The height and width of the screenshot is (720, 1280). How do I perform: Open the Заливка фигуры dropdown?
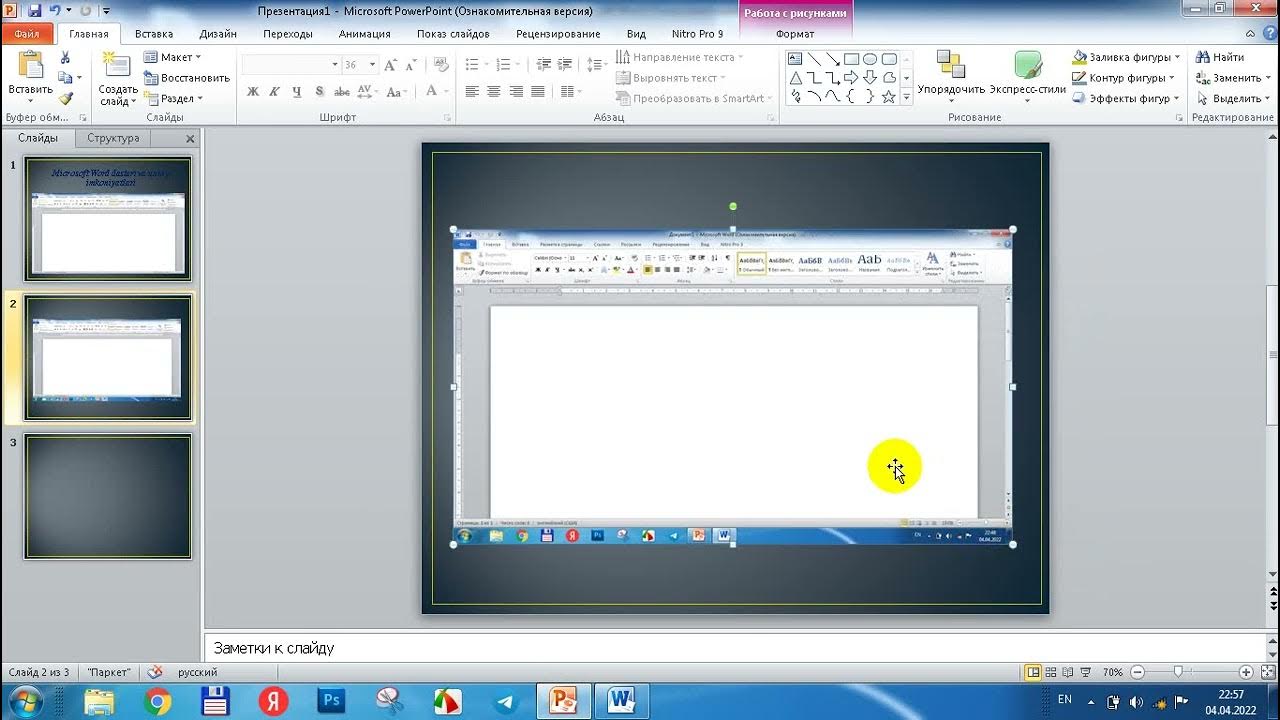tap(1126, 58)
